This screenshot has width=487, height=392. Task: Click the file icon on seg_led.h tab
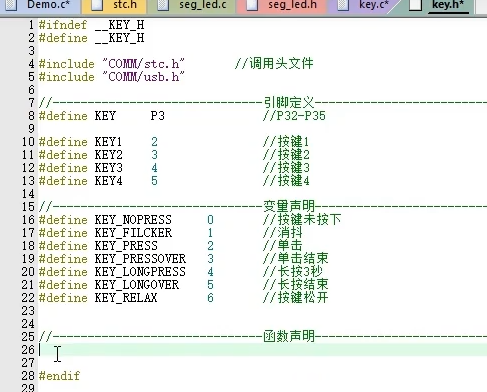252,5
